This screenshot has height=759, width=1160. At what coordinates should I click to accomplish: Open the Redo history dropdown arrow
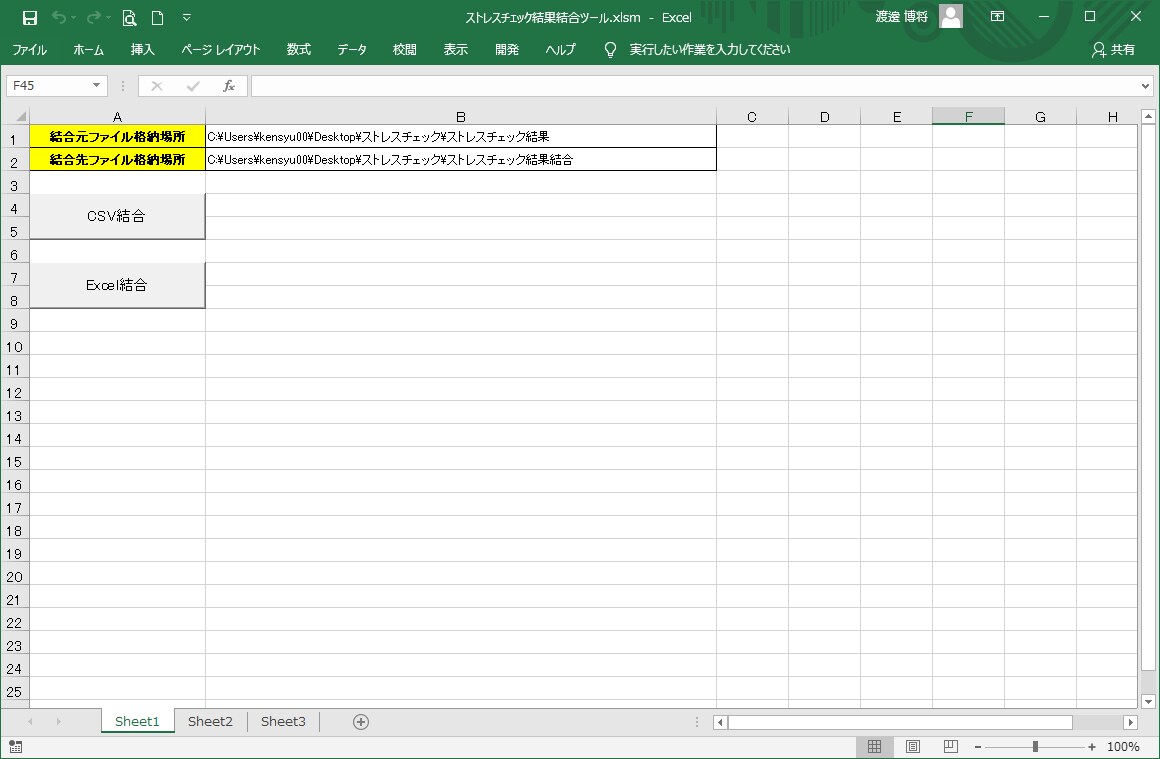pyautogui.click(x=109, y=18)
